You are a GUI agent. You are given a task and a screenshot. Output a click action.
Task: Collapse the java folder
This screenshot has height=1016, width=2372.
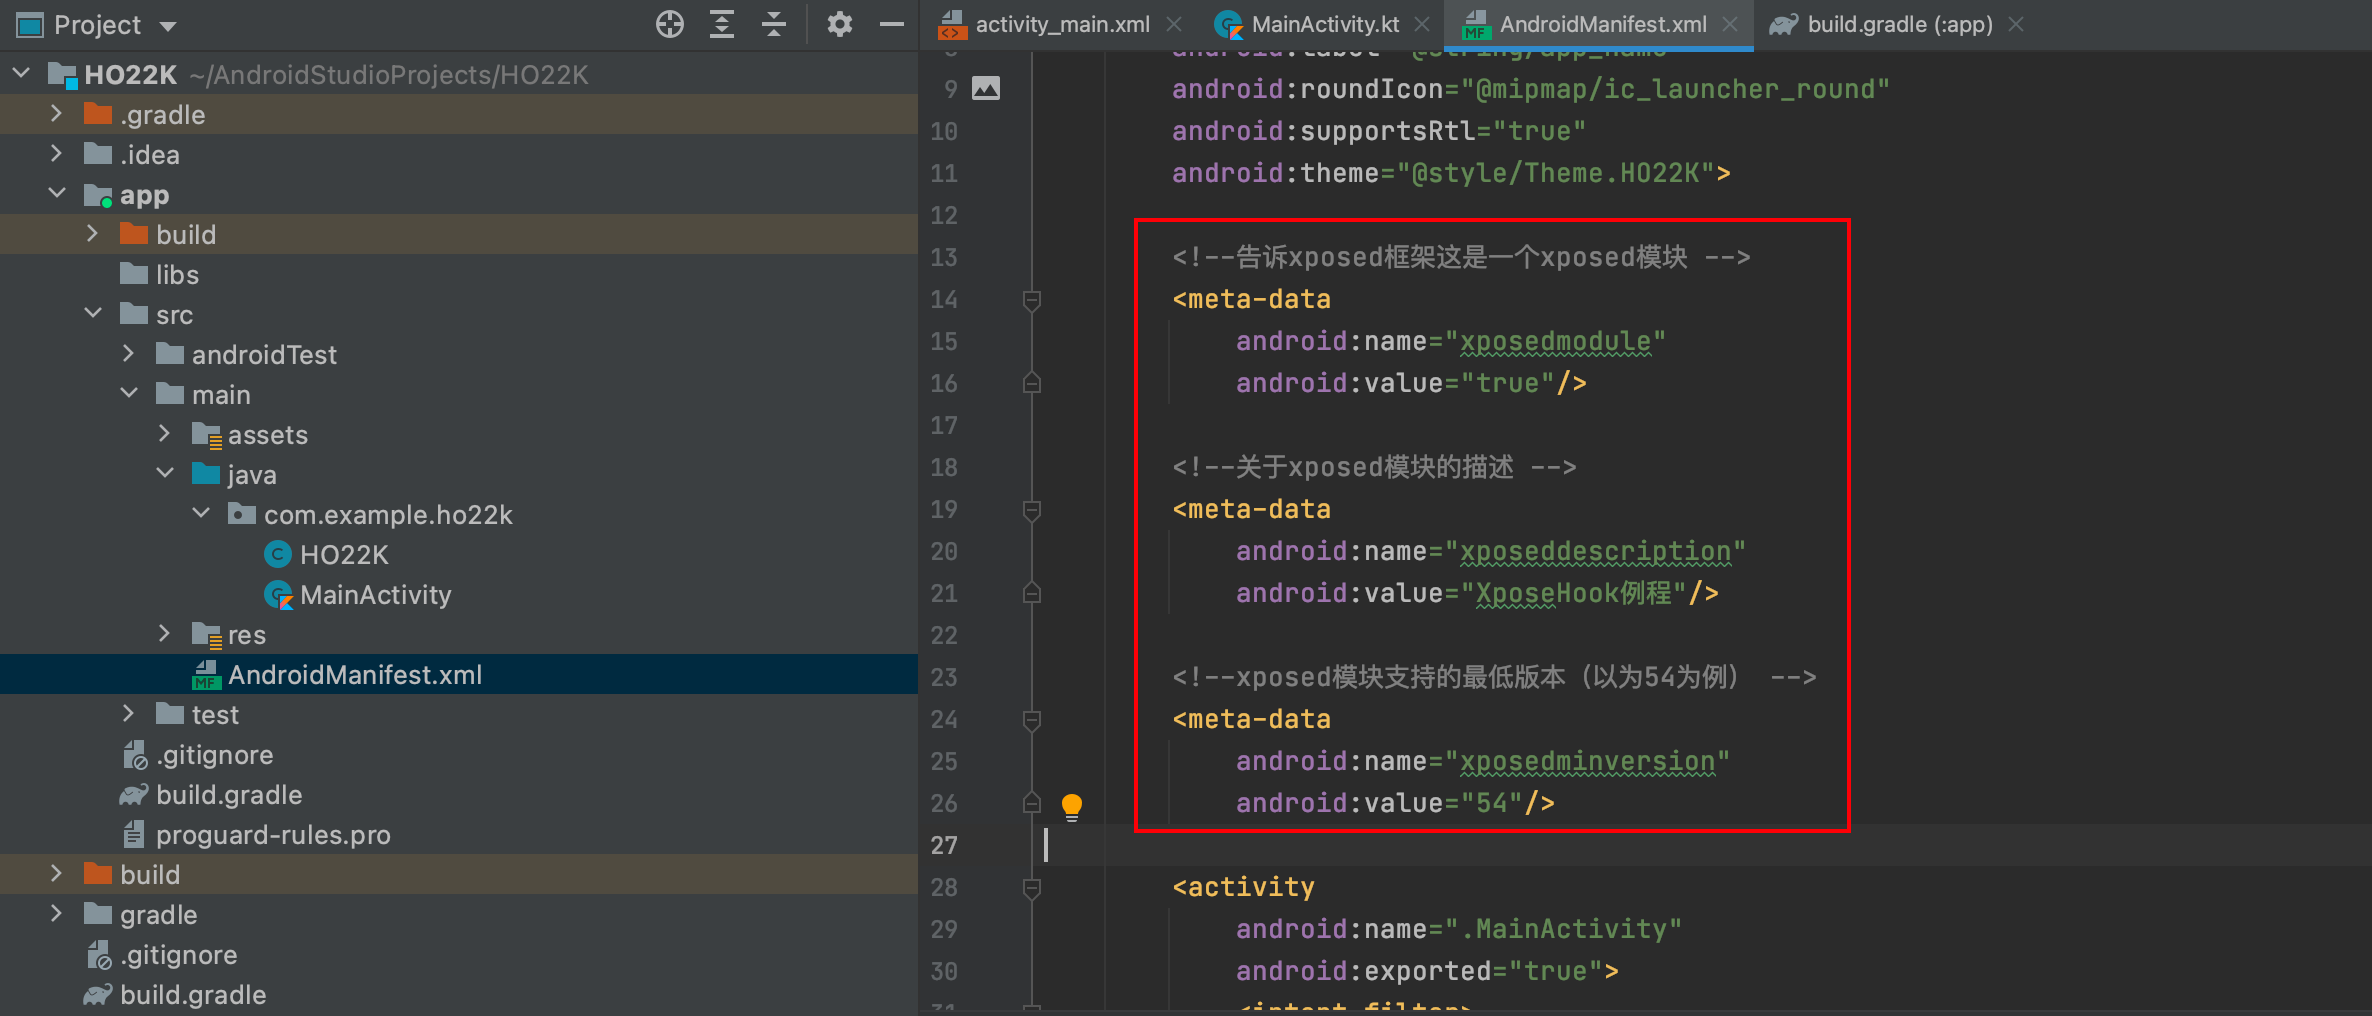pyautogui.click(x=165, y=473)
